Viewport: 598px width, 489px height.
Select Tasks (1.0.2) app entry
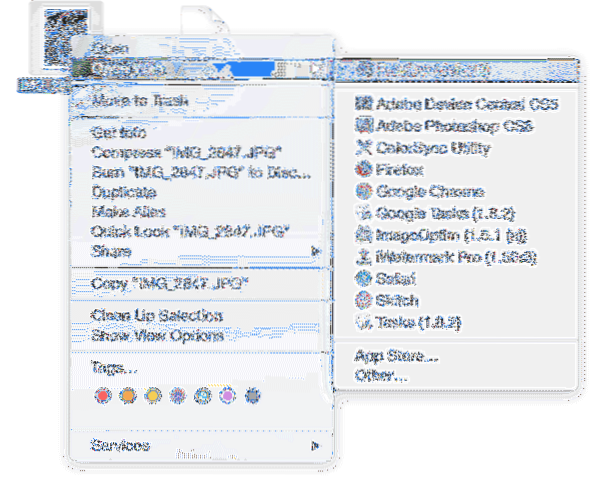[408, 322]
